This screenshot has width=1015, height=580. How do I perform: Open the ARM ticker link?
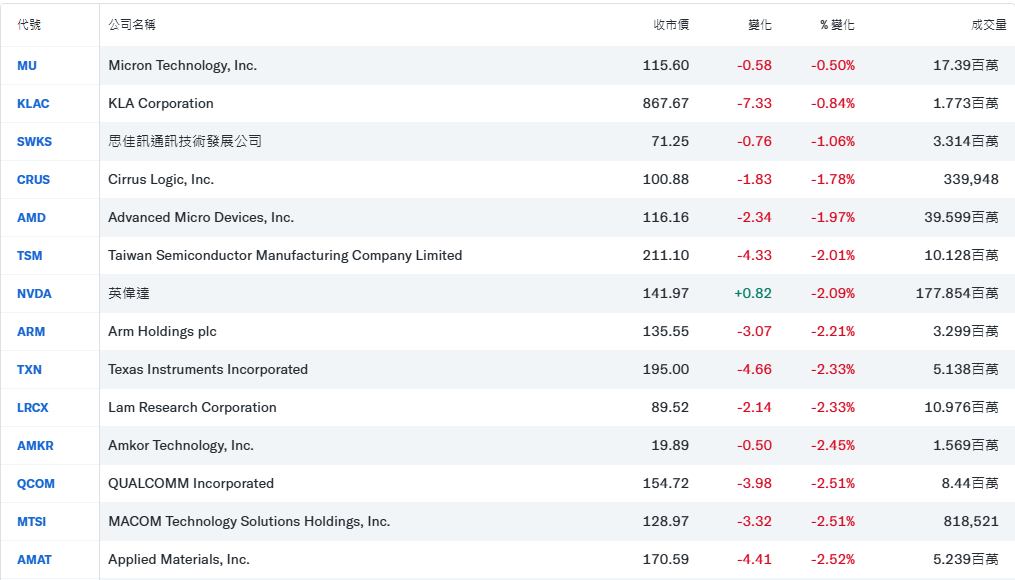(x=31, y=332)
